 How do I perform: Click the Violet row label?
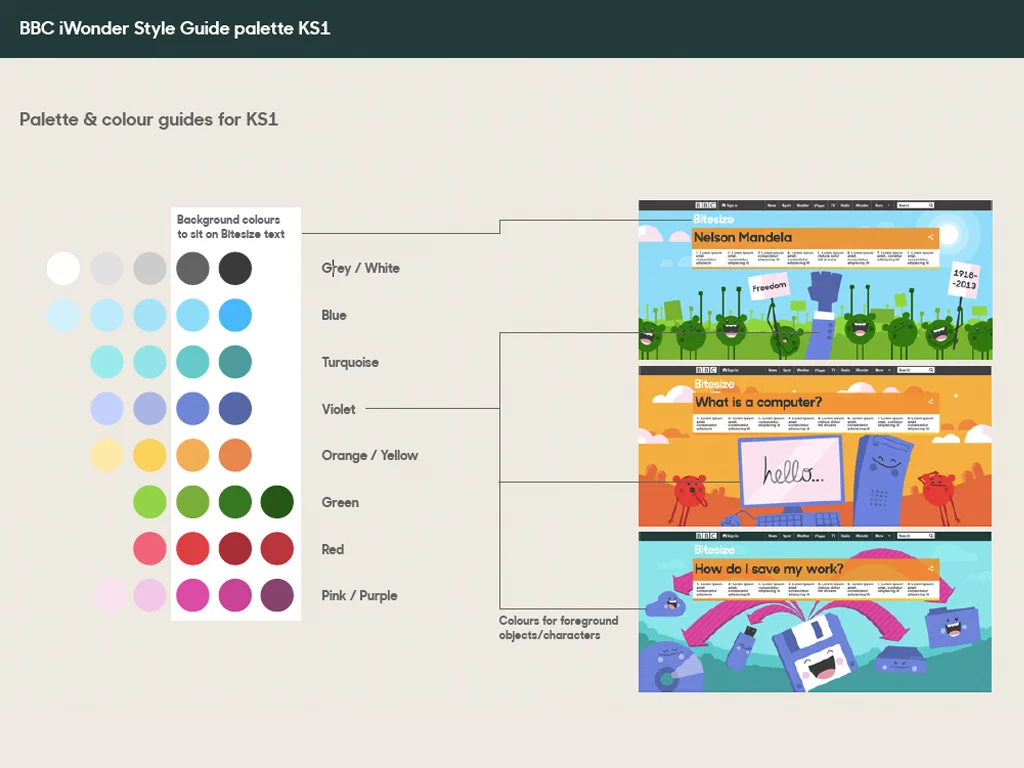(338, 409)
